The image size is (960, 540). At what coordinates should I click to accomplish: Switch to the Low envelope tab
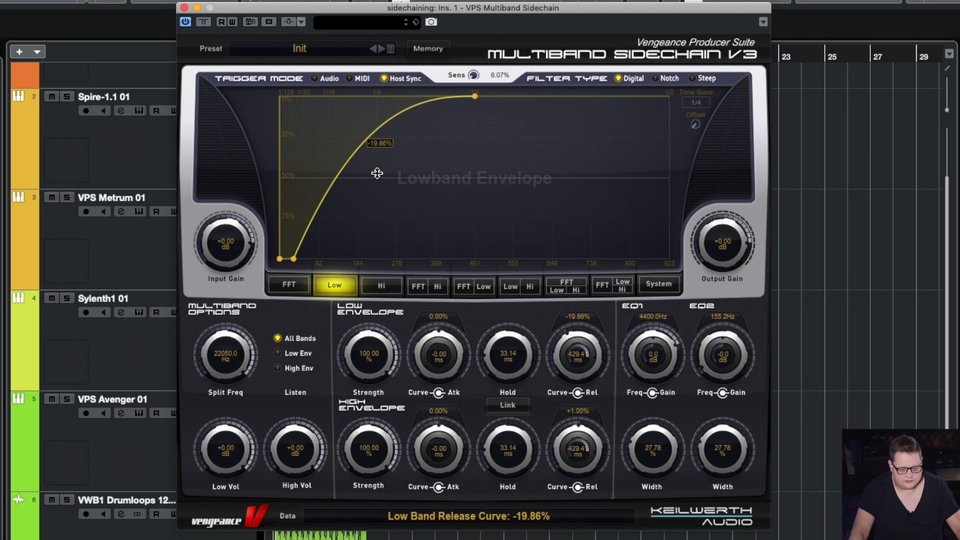click(334, 285)
